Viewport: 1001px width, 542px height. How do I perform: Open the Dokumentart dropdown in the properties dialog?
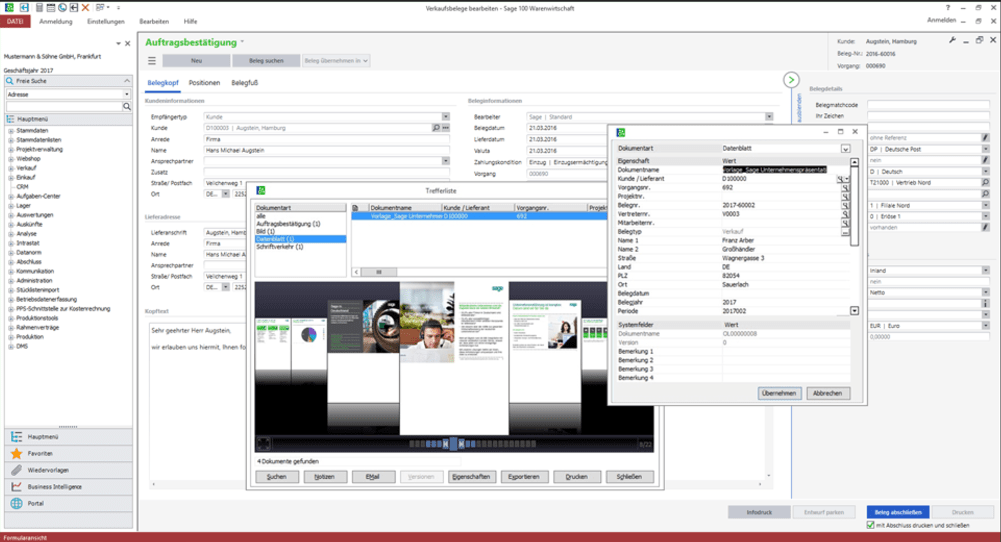tap(845, 149)
